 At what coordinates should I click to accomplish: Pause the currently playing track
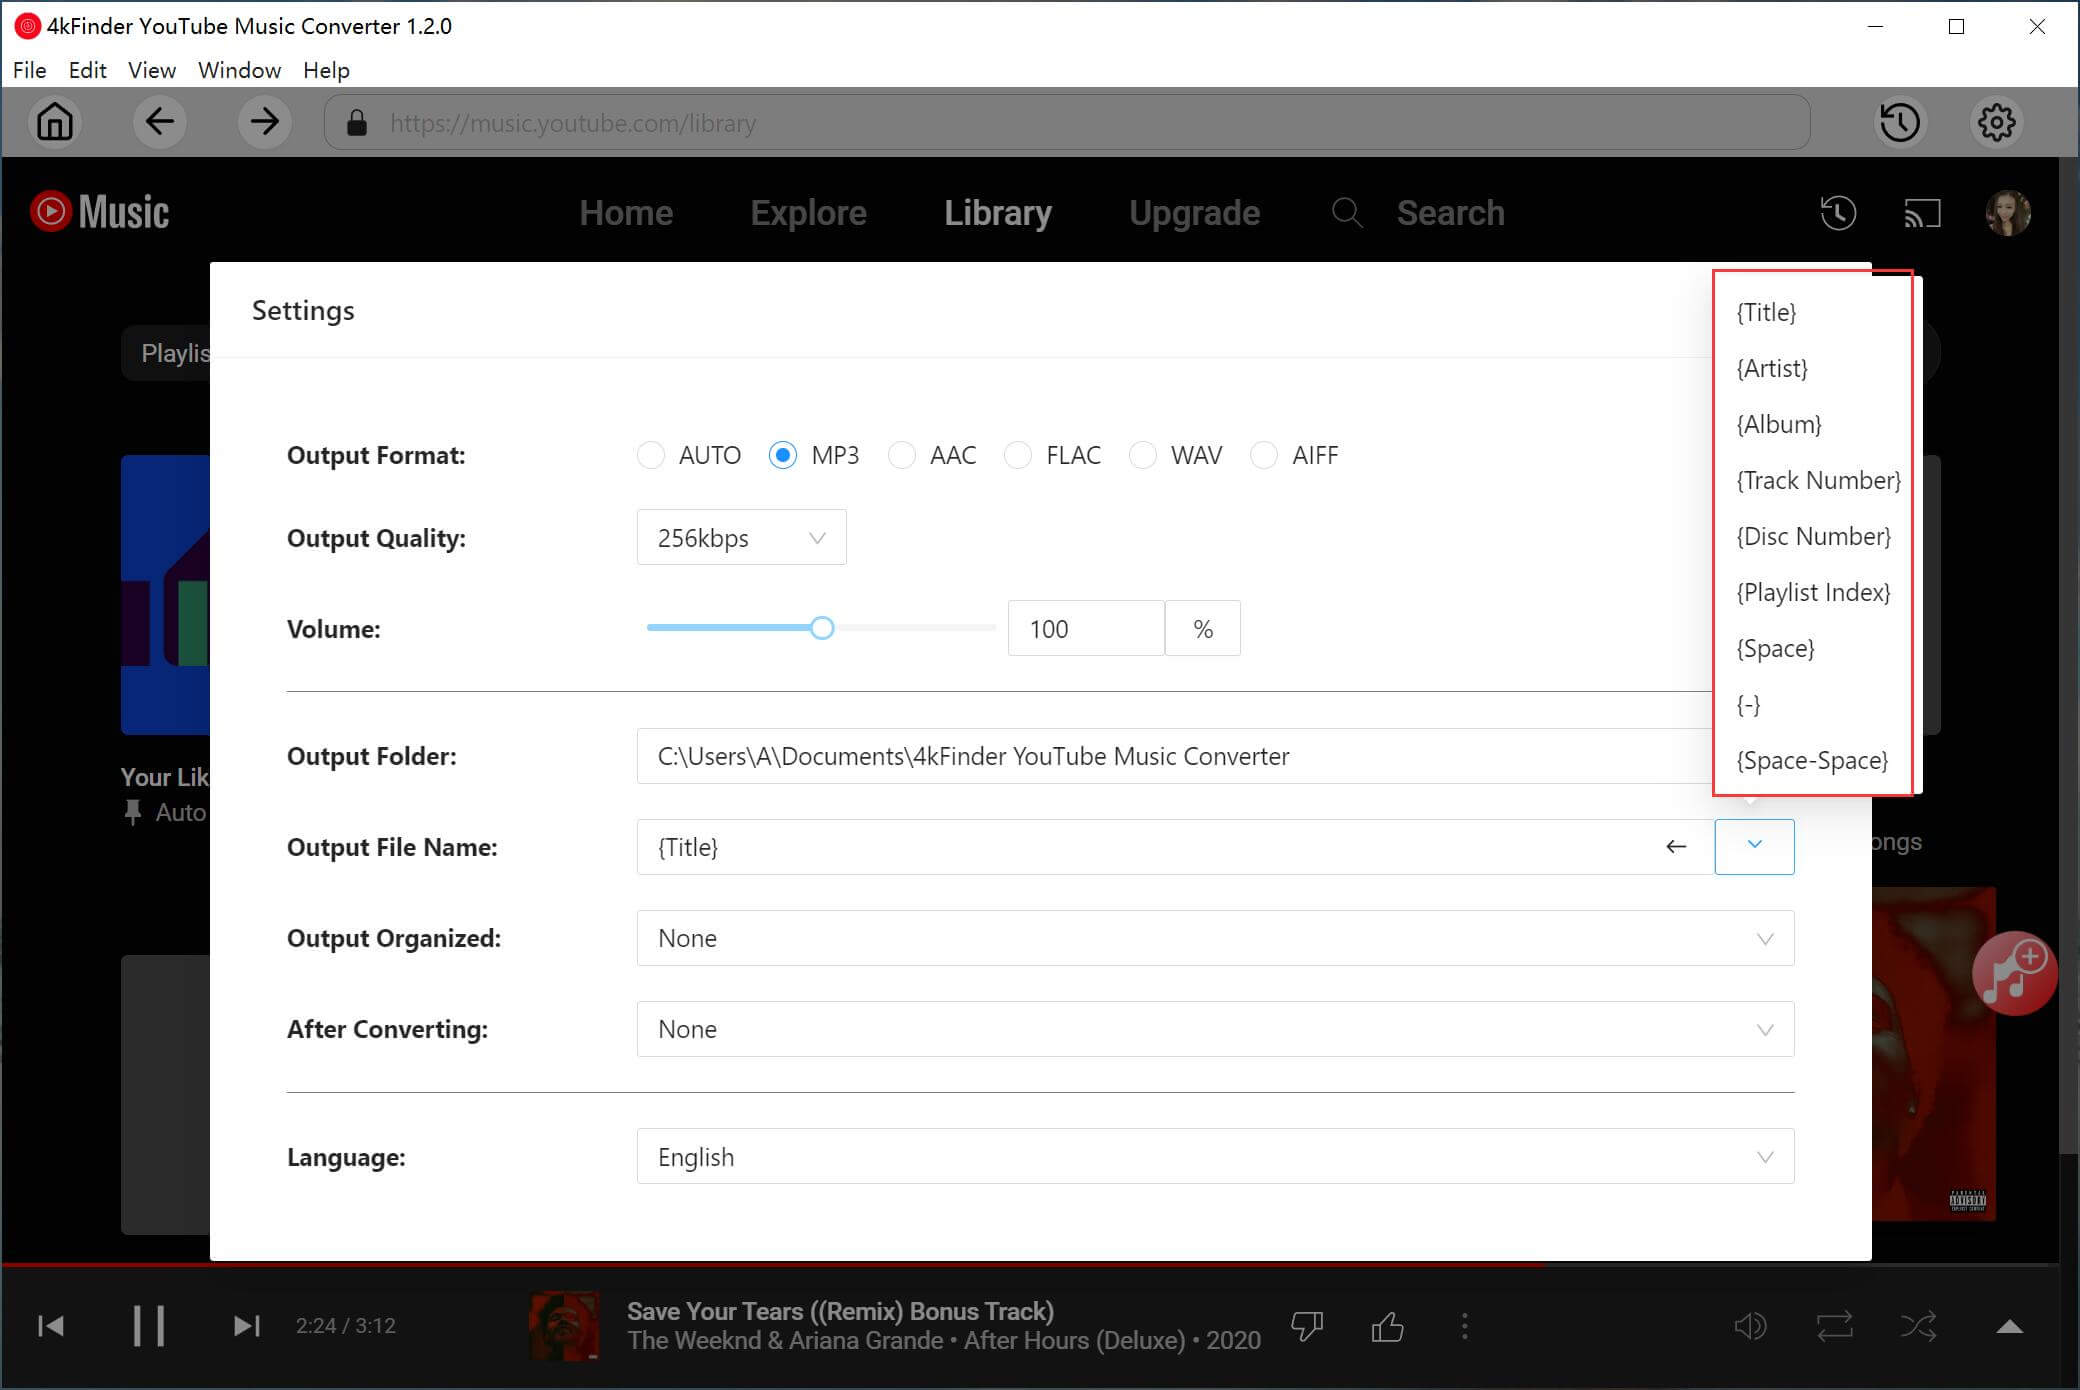[149, 1326]
